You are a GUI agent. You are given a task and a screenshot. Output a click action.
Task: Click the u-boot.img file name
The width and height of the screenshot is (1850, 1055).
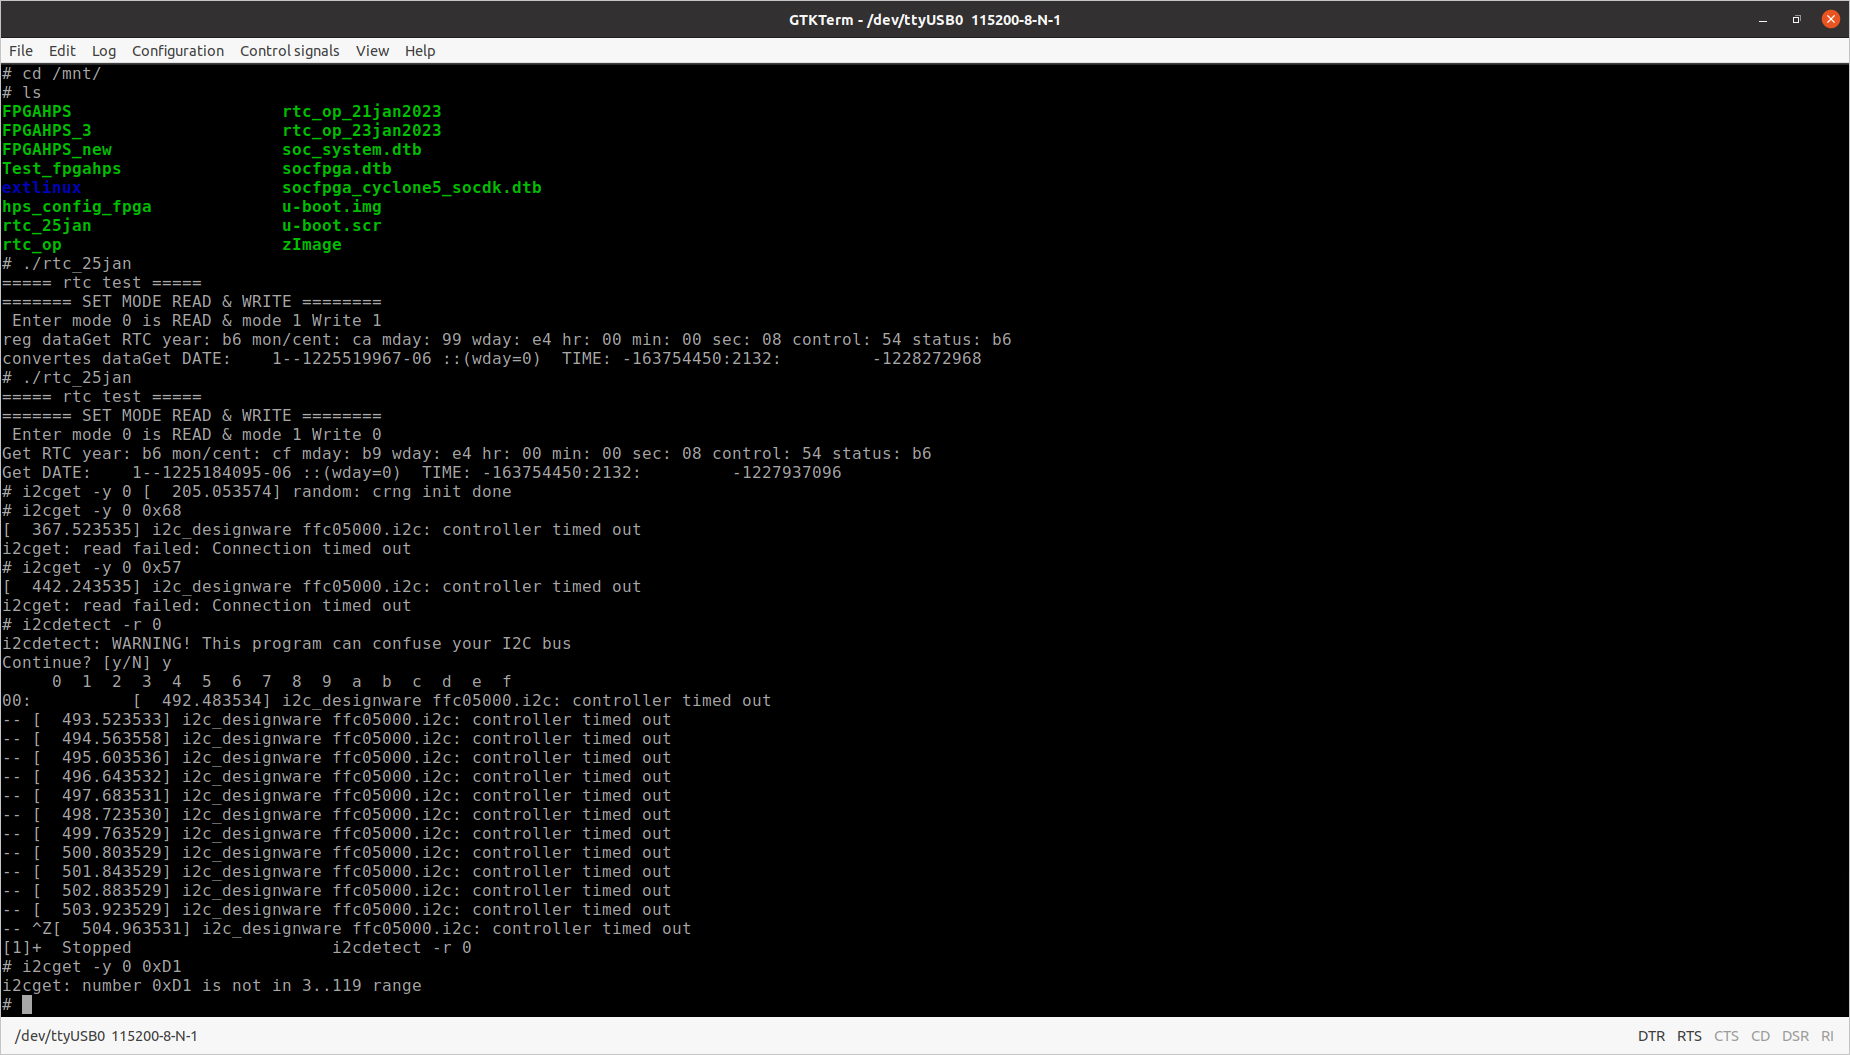point(332,207)
